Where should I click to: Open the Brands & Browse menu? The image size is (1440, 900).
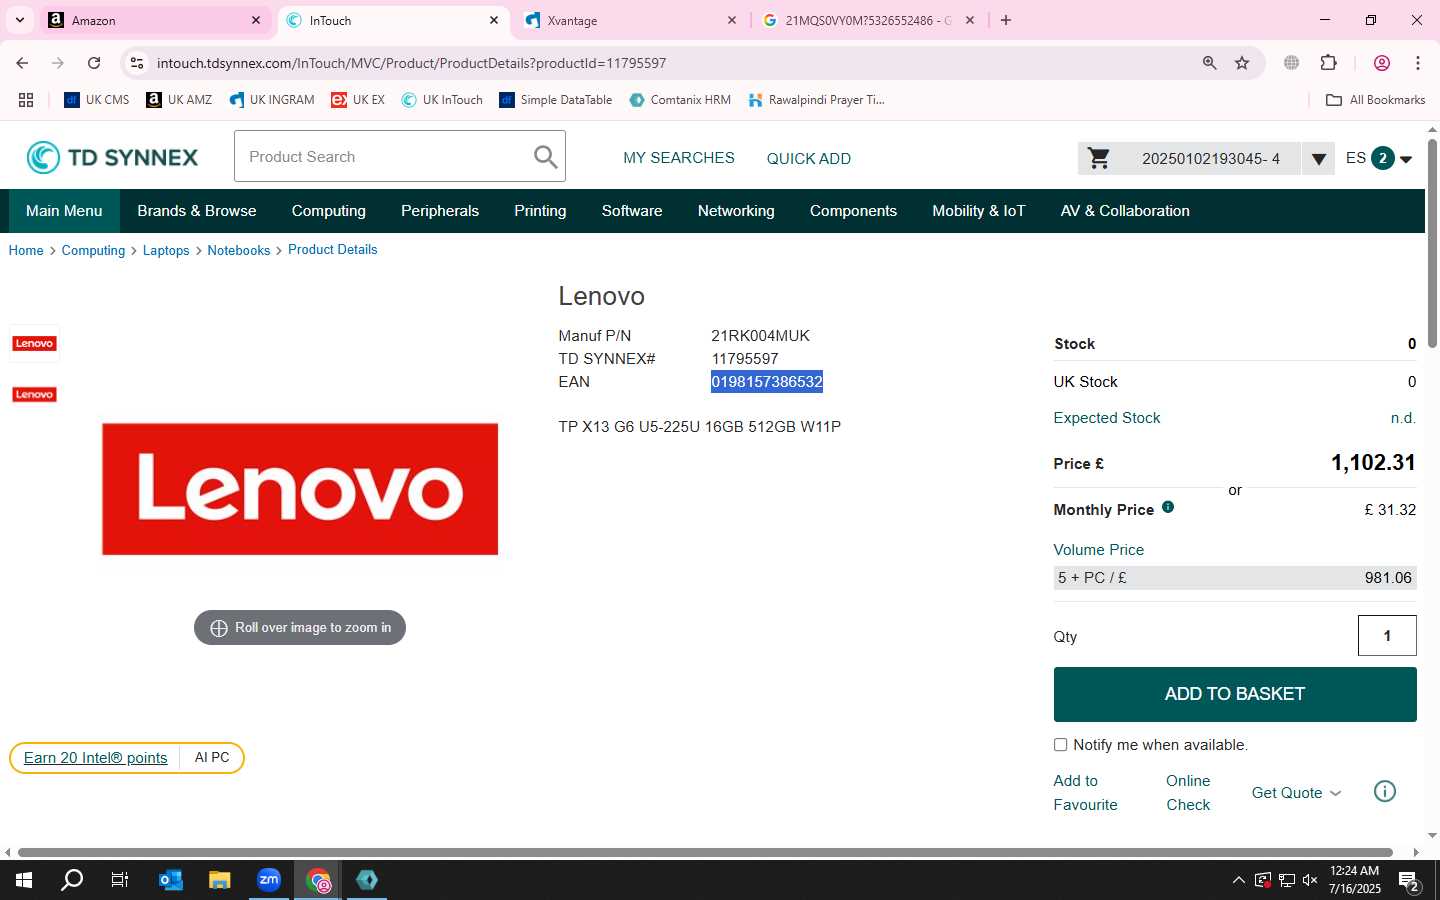point(197,211)
